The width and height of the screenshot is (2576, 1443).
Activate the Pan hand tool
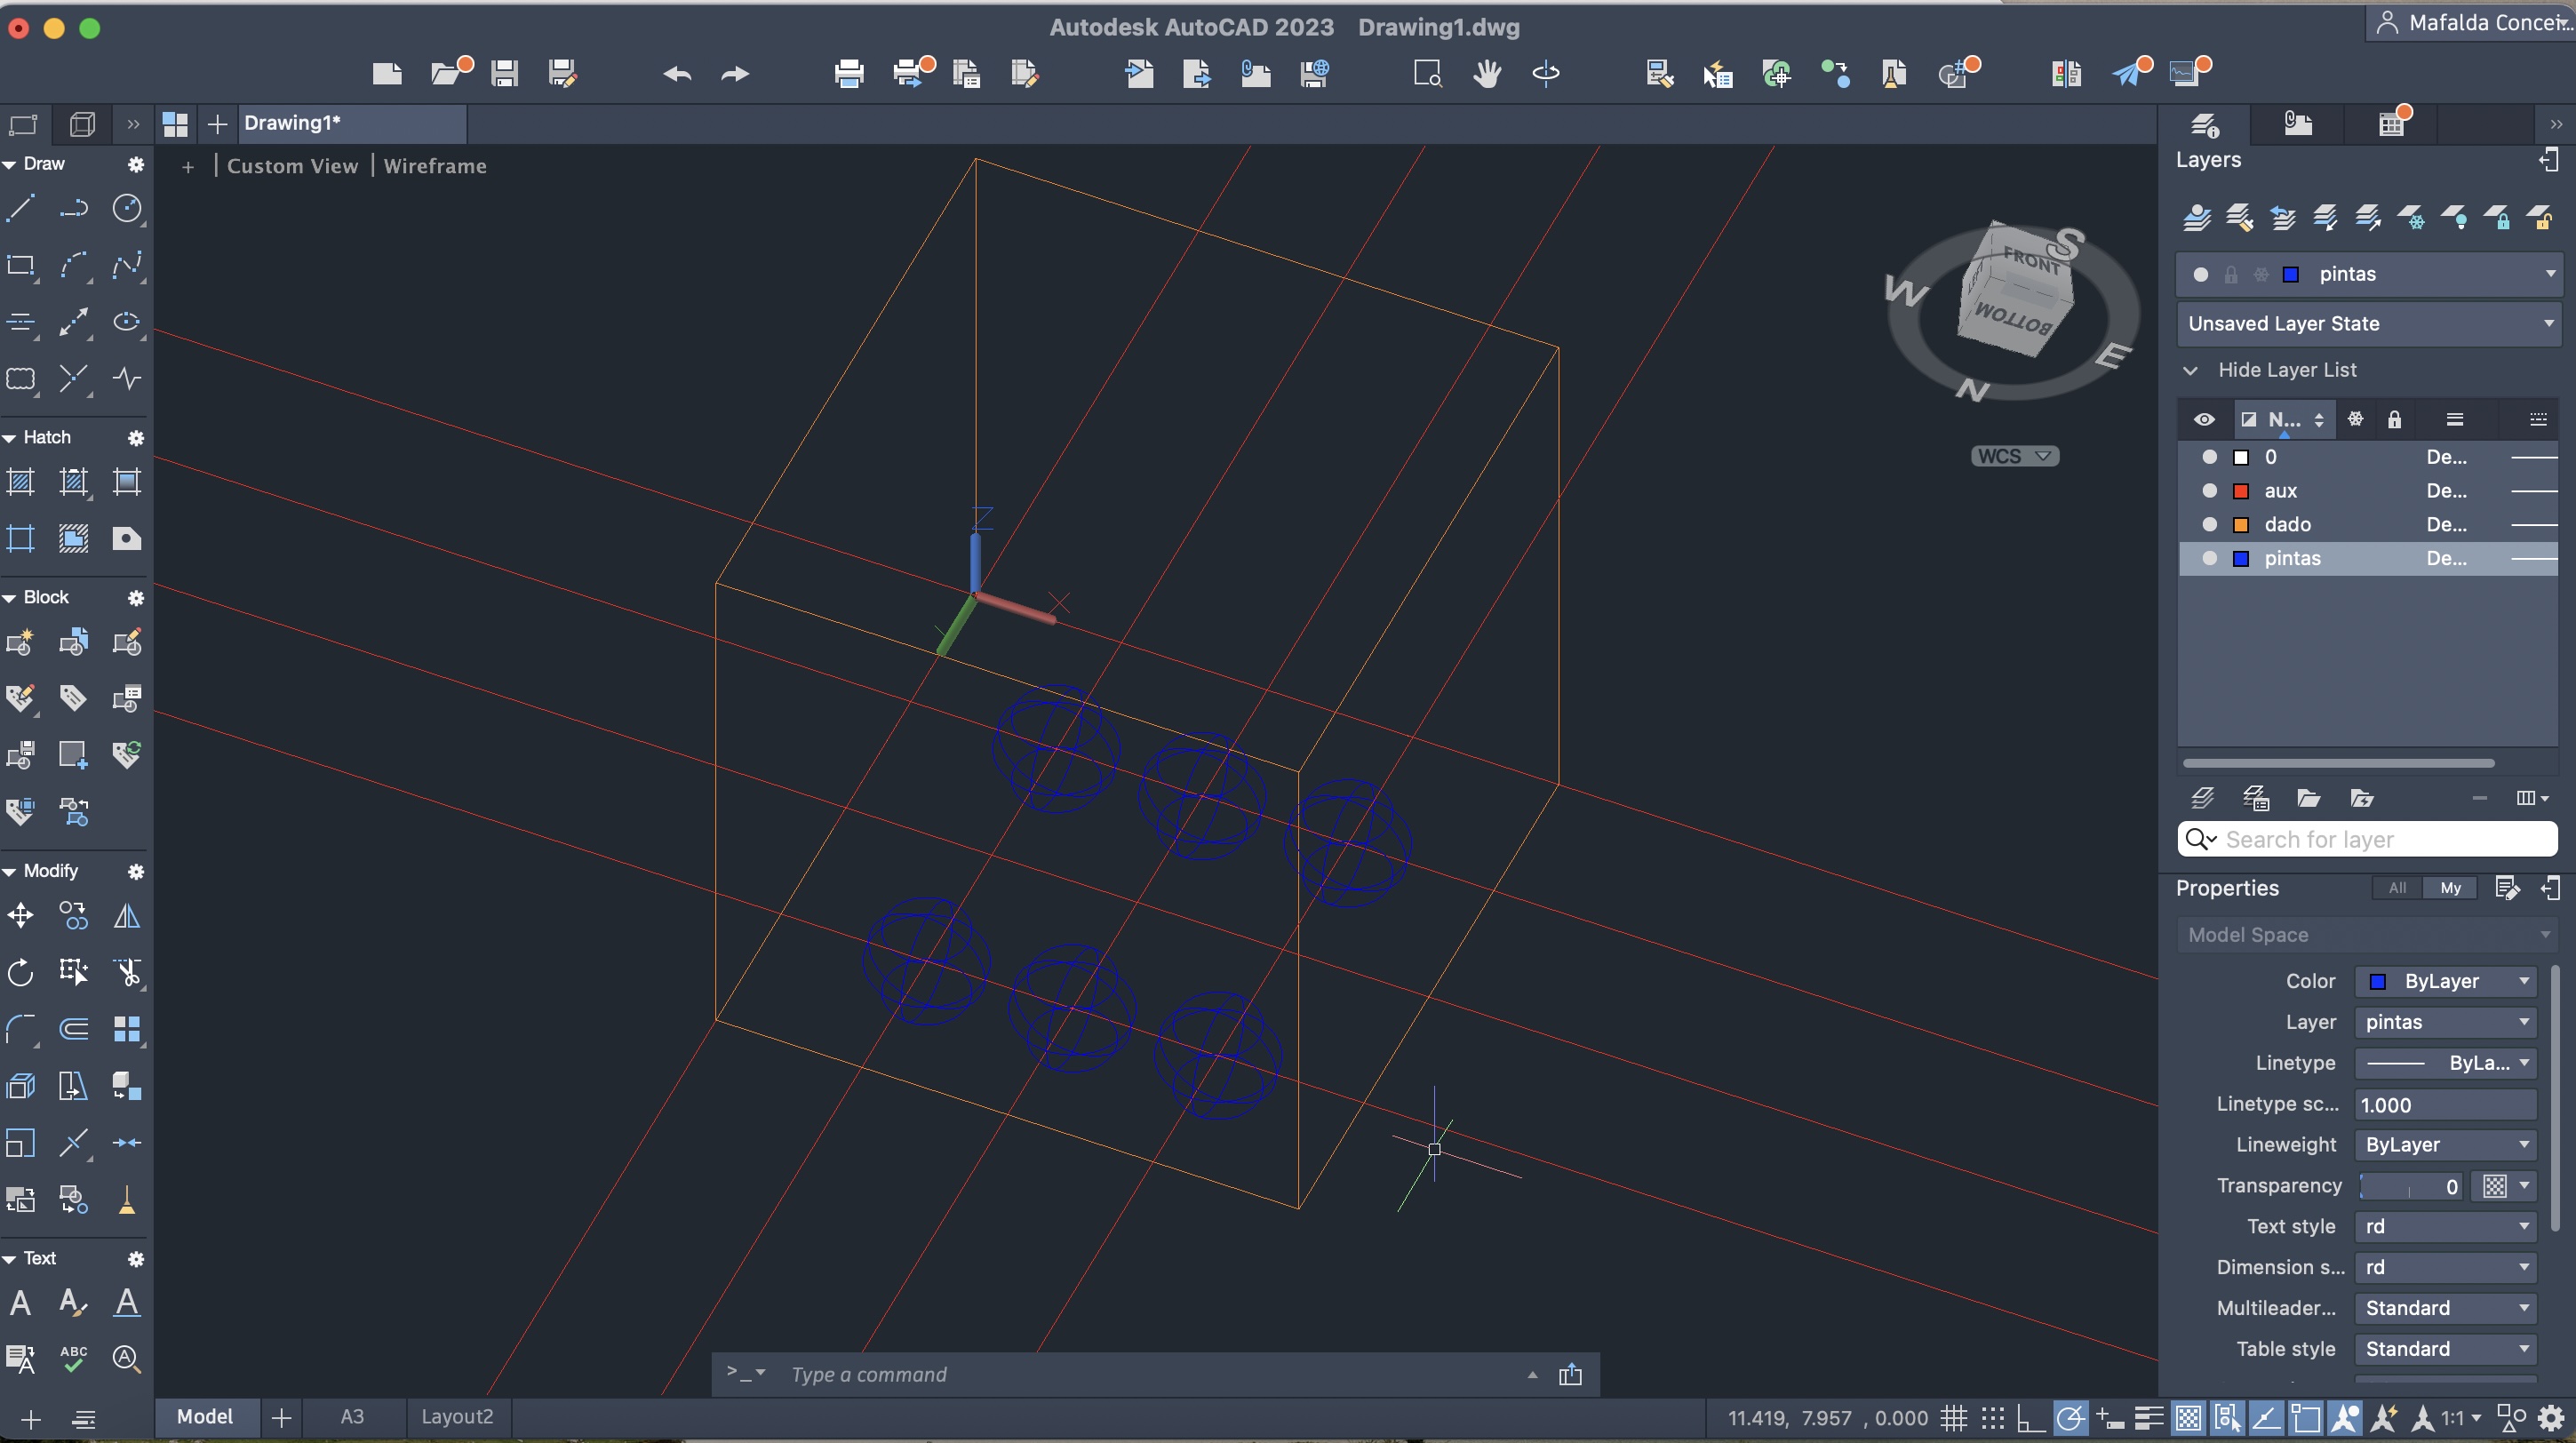tap(1486, 73)
